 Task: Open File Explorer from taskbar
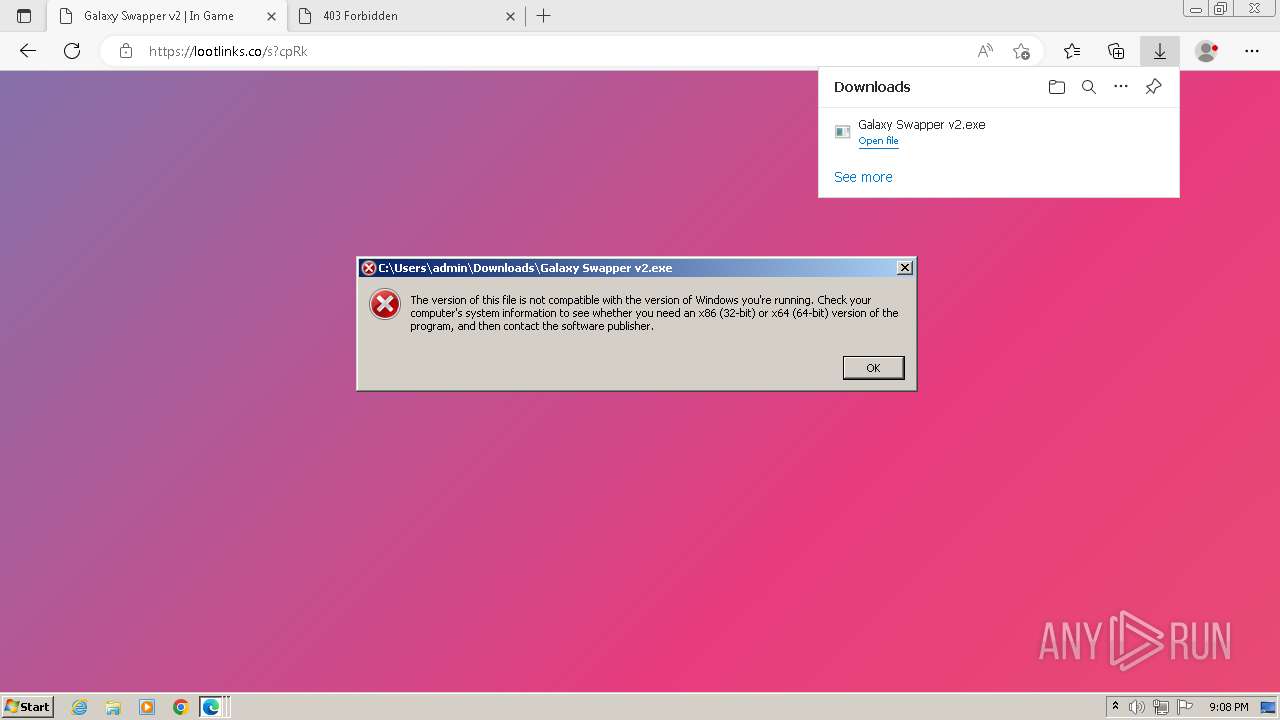(113, 707)
